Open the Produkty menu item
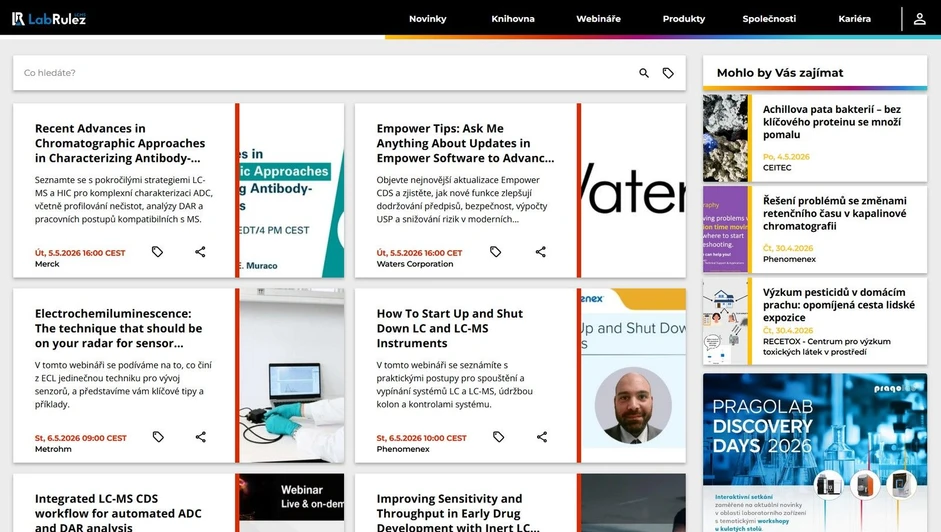 684,19
